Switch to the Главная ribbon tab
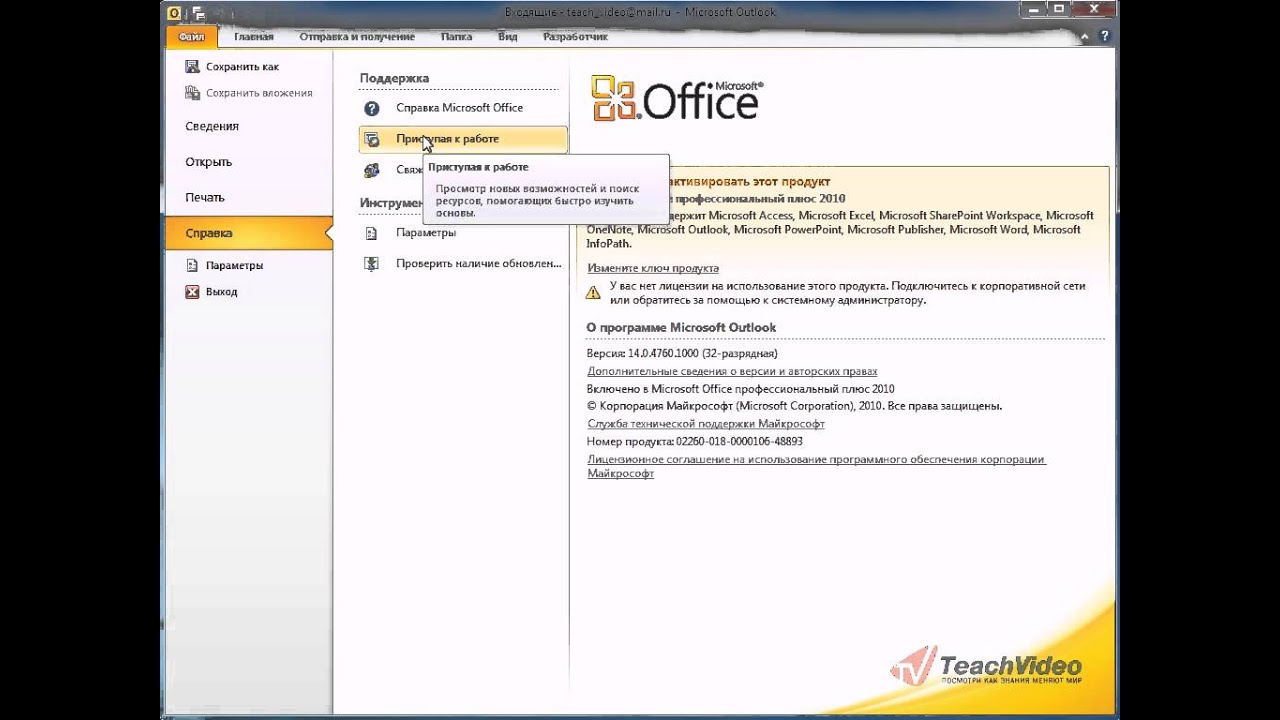This screenshot has height=720, width=1280. tap(254, 37)
